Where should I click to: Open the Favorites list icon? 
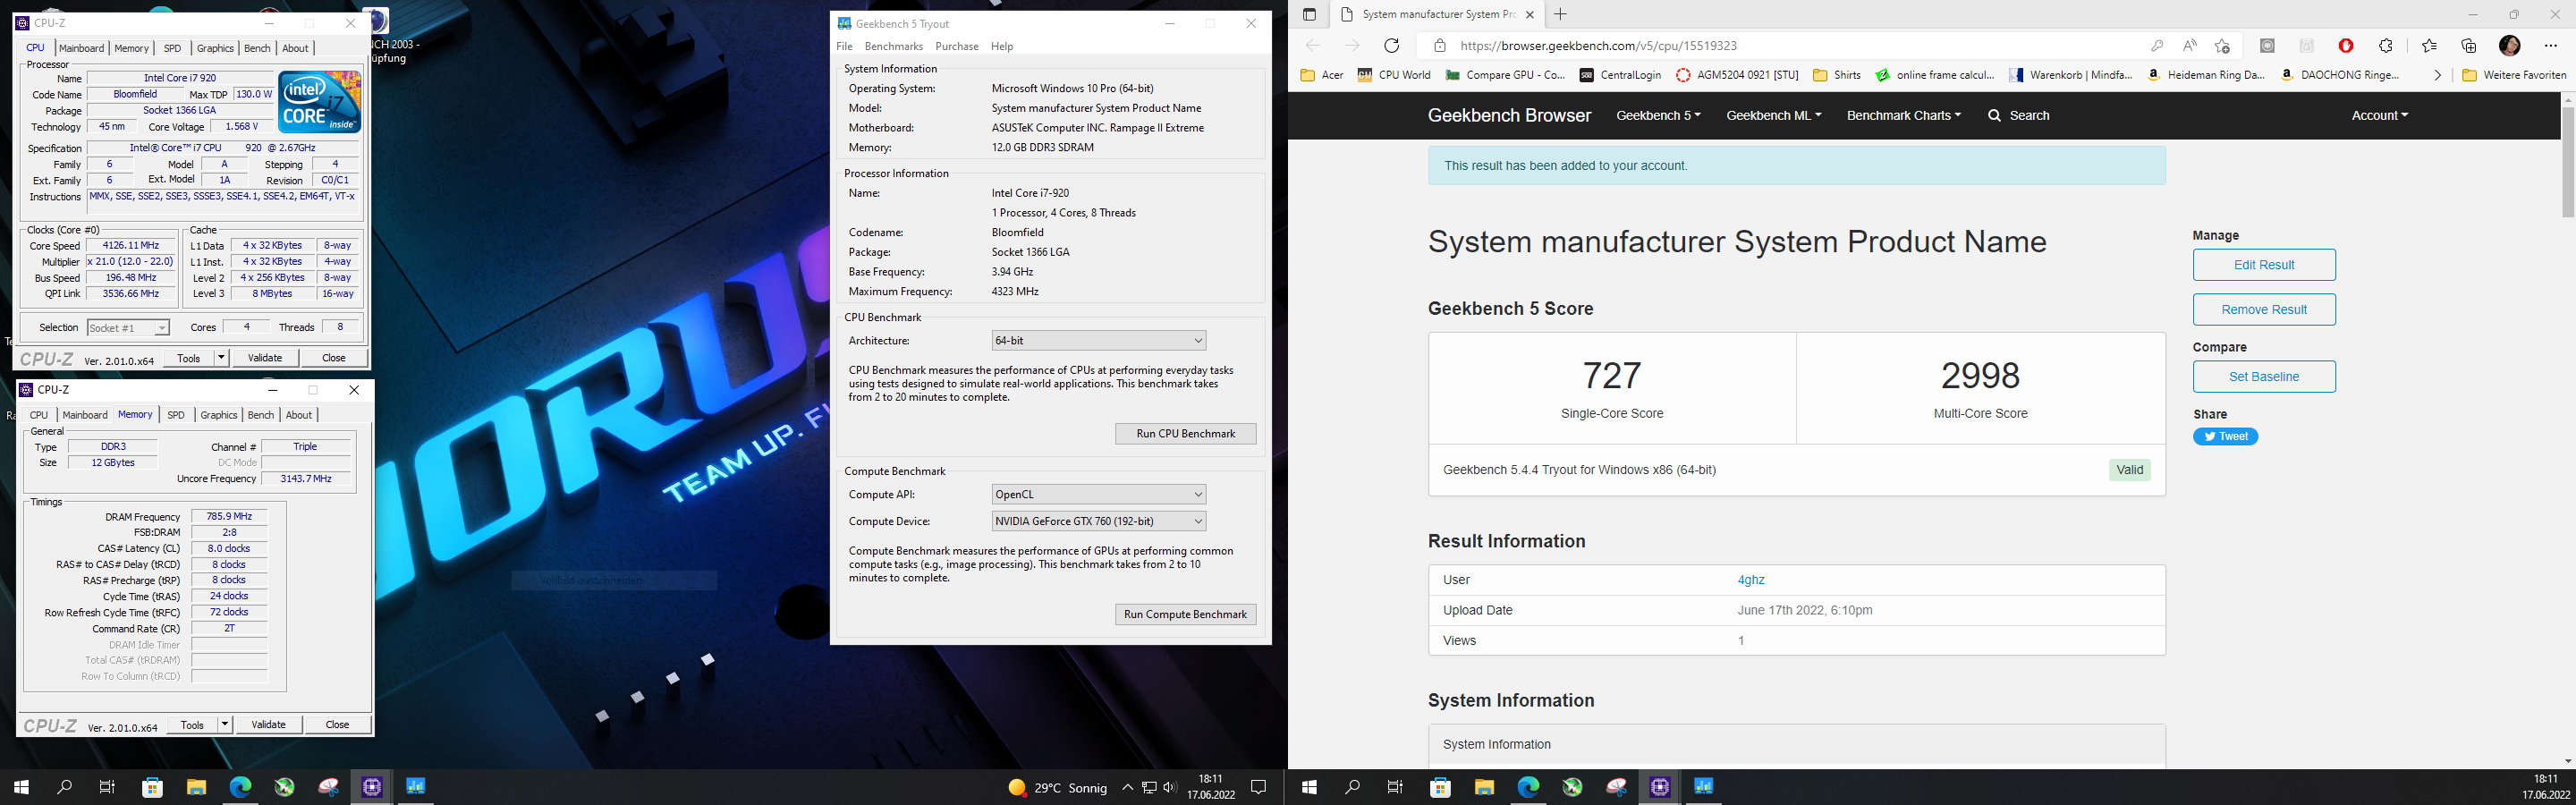click(2429, 46)
